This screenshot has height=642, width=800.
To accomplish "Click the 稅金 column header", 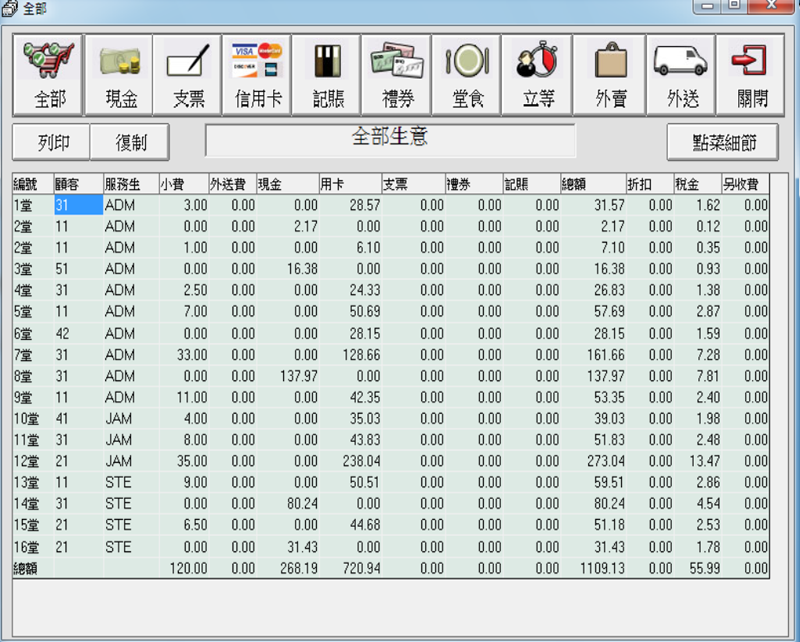I will coord(697,184).
